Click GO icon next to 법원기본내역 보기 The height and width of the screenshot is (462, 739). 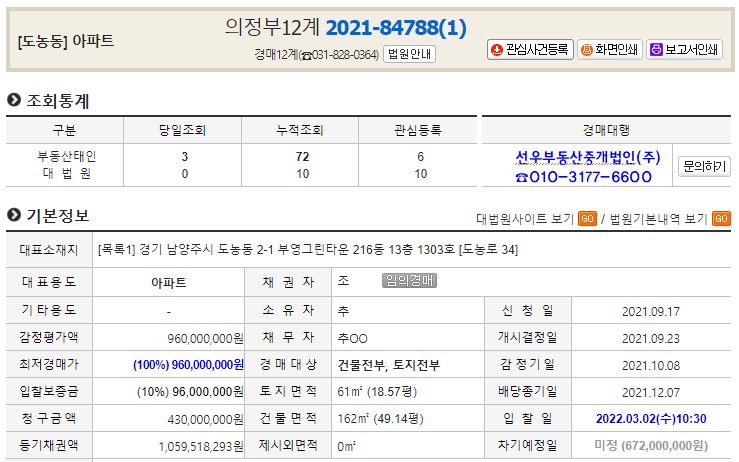pos(721,219)
